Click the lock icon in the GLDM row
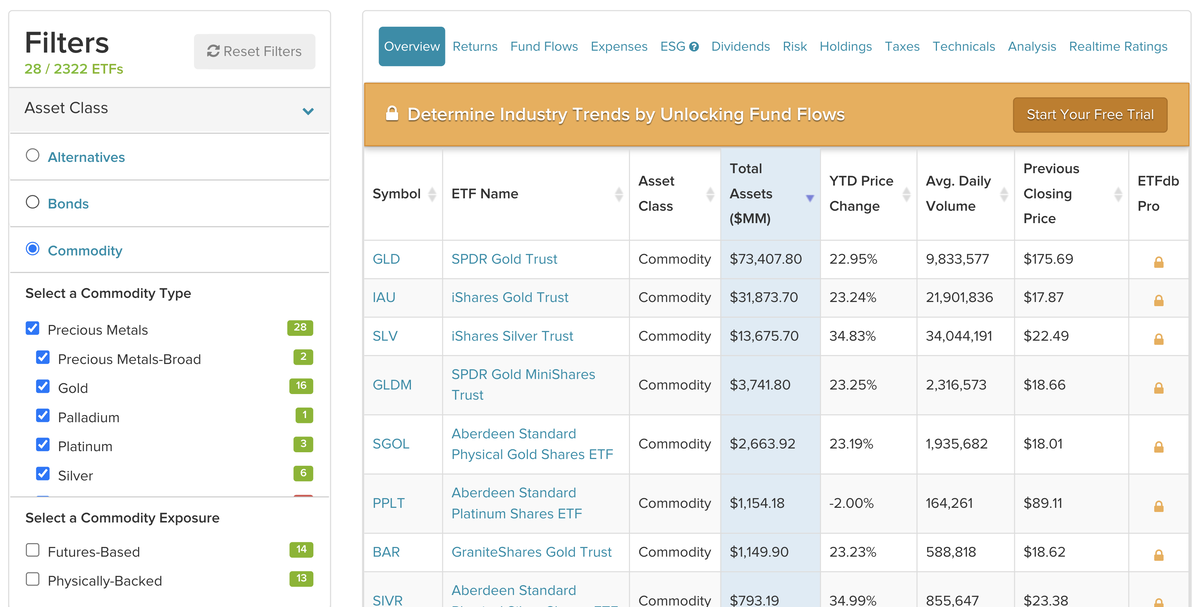 click(x=1159, y=388)
